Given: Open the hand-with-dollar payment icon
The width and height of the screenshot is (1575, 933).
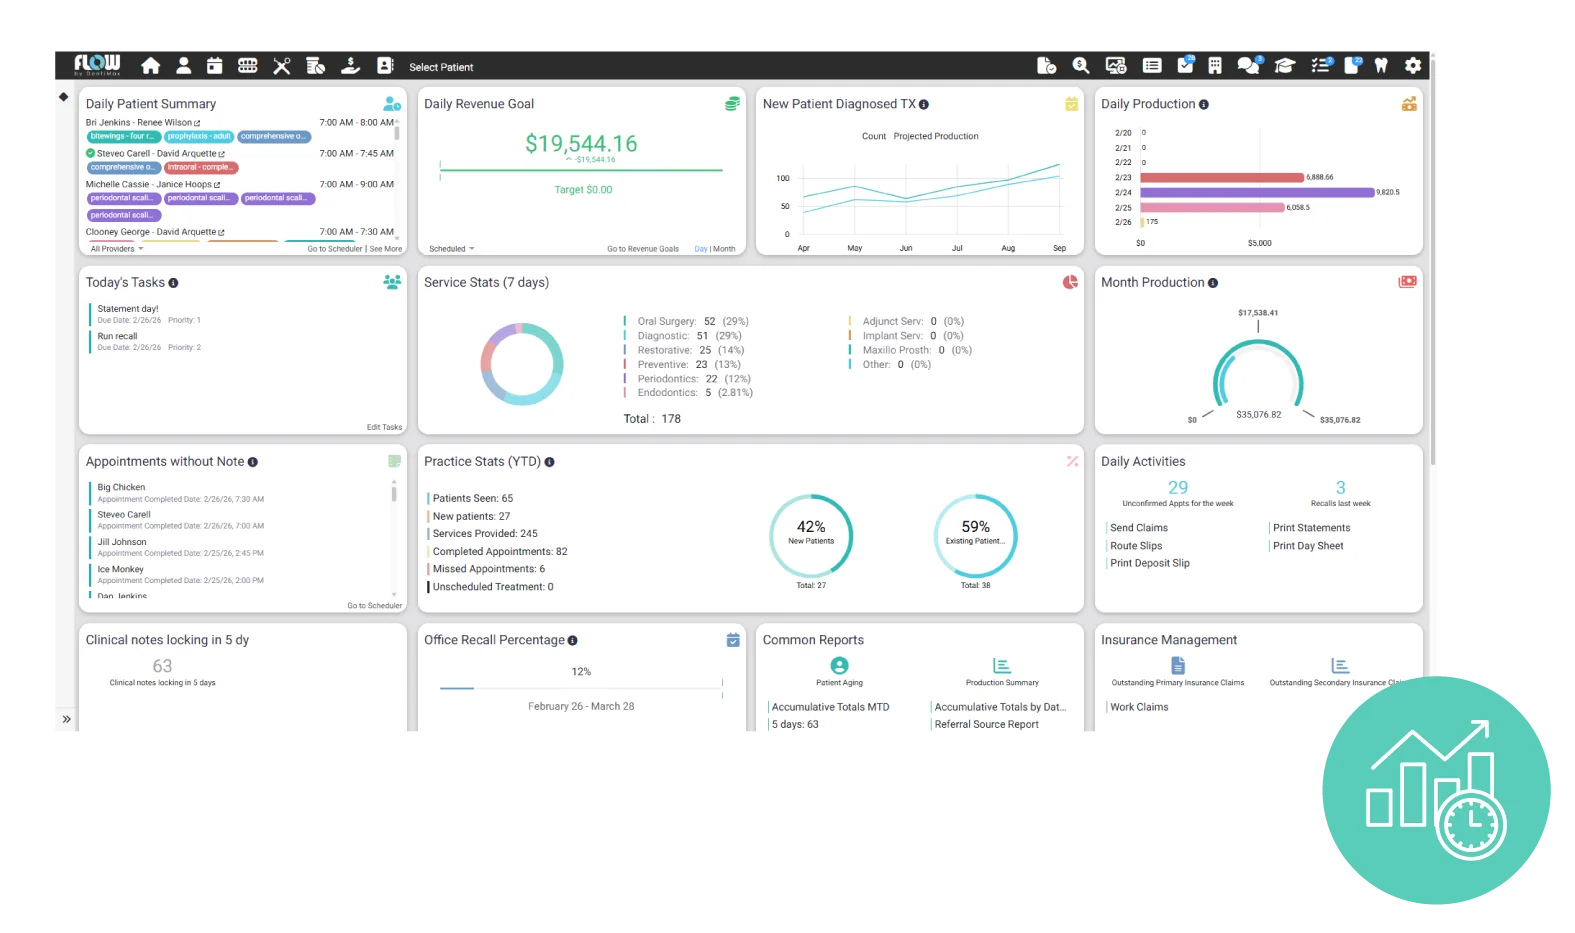Looking at the screenshot, I should [350, 66].
